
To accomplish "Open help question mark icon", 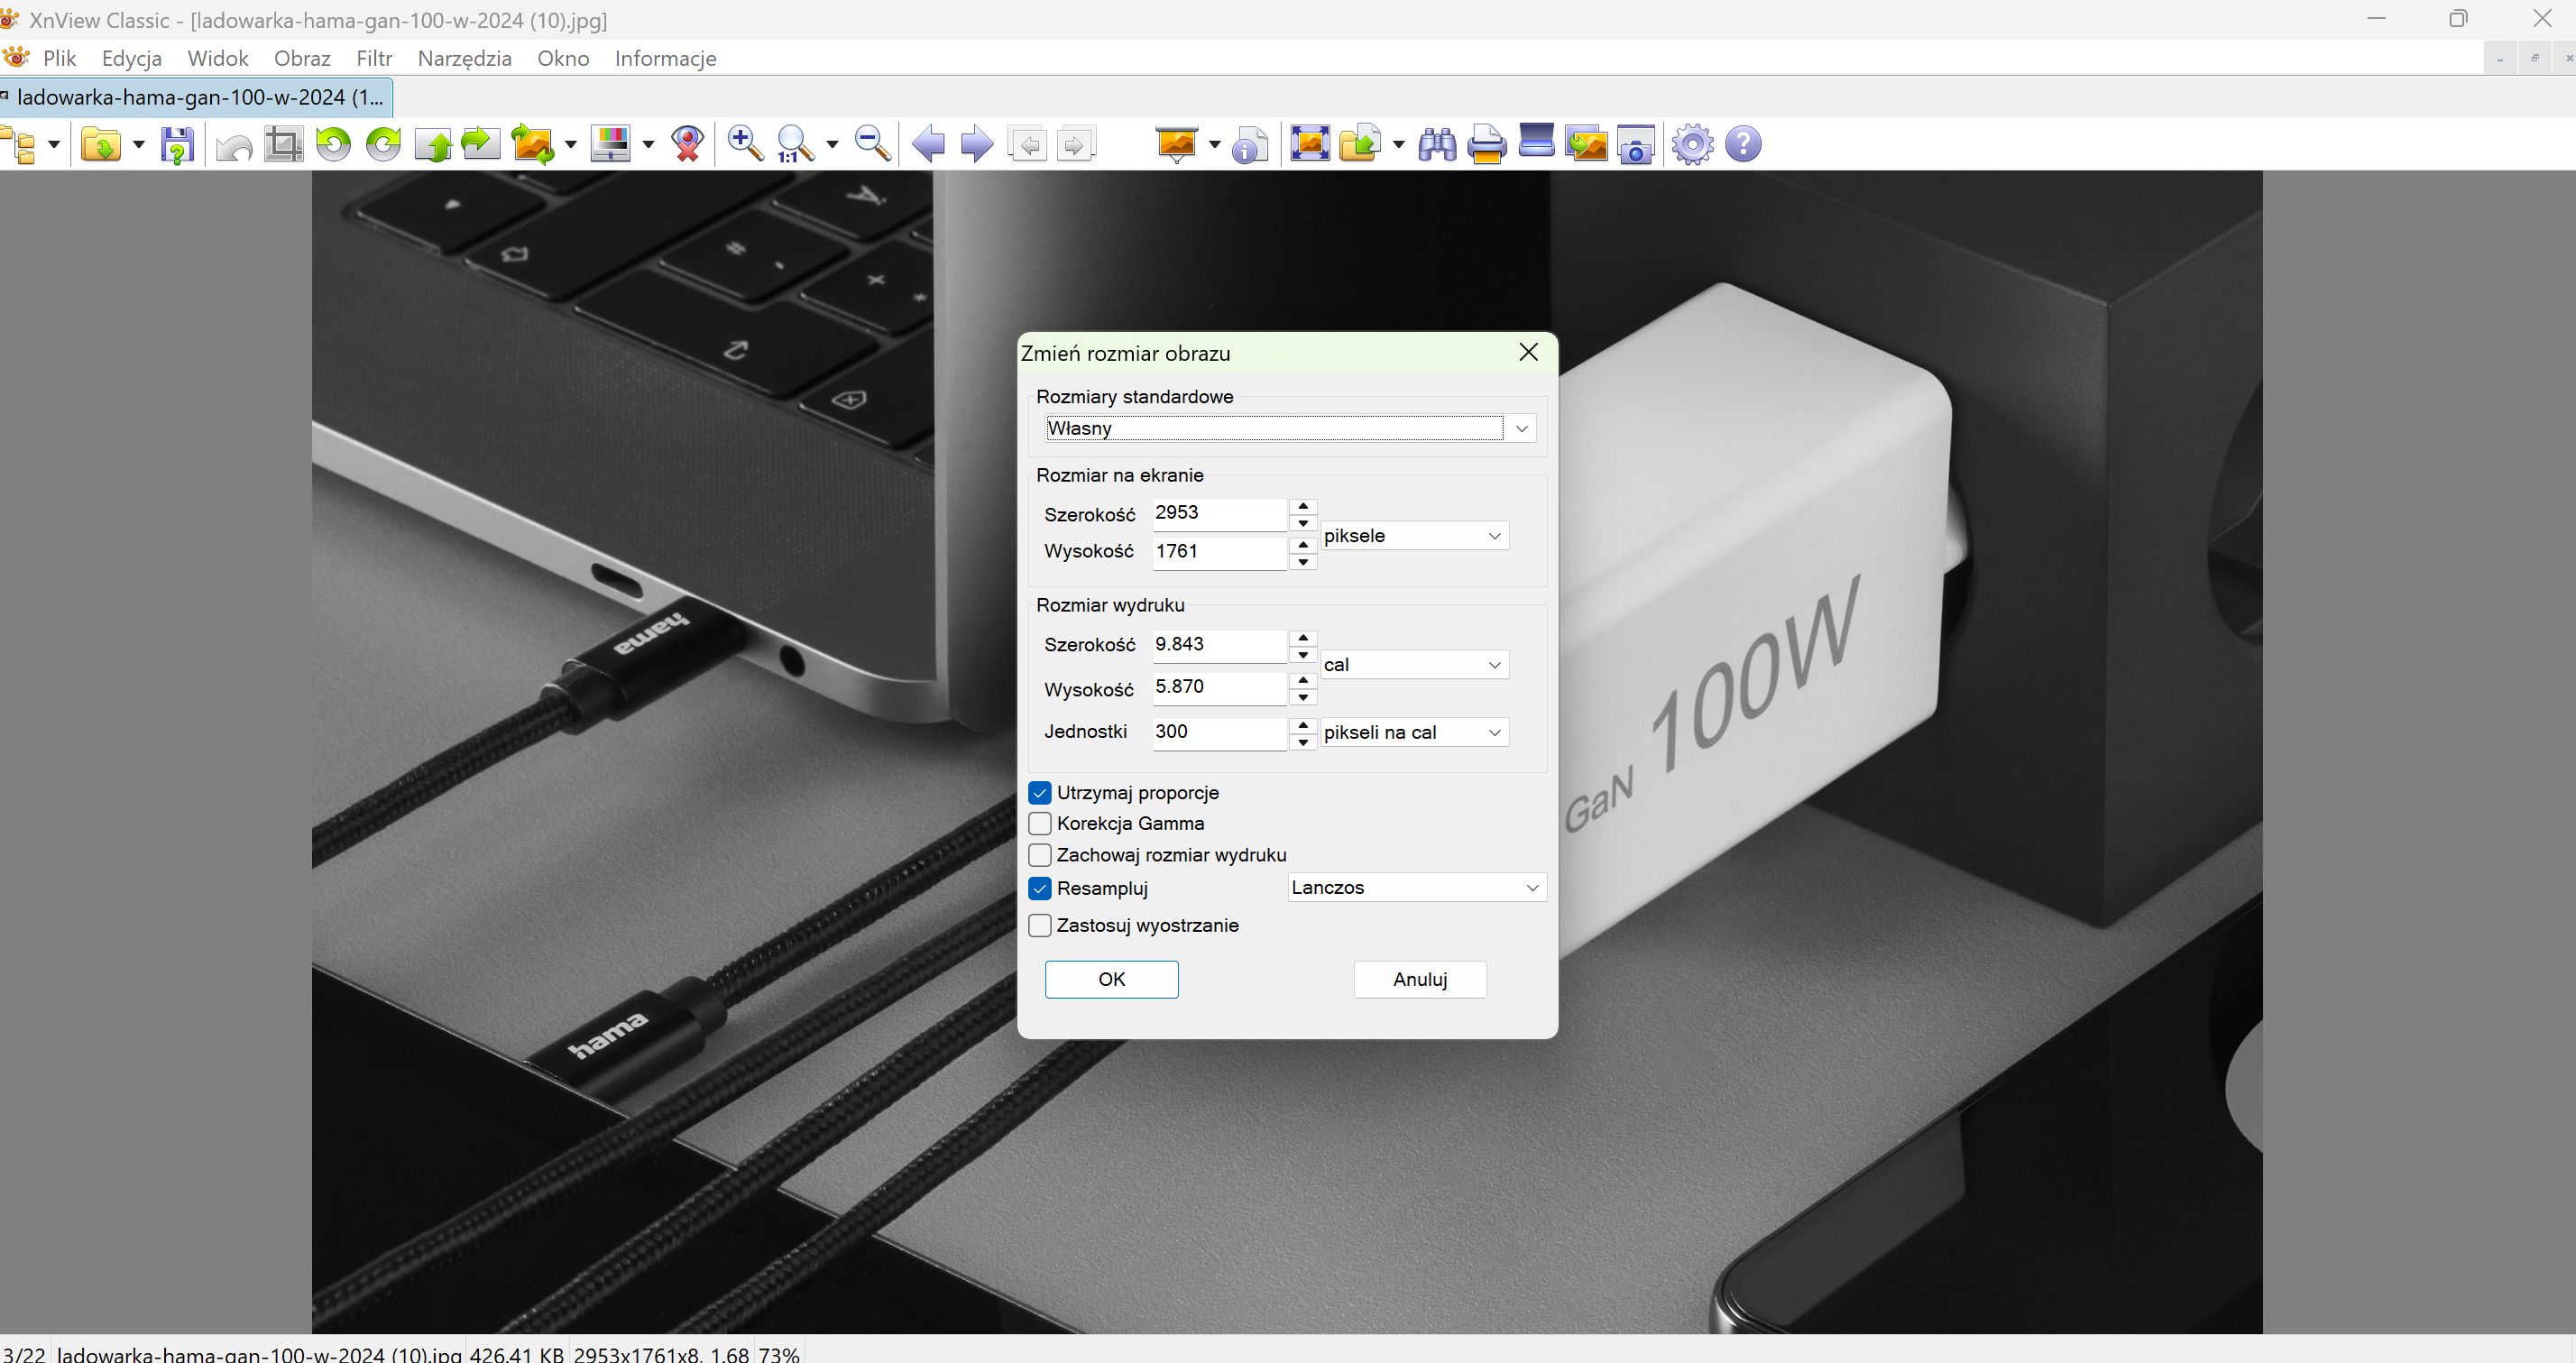I will (1743, 144).
